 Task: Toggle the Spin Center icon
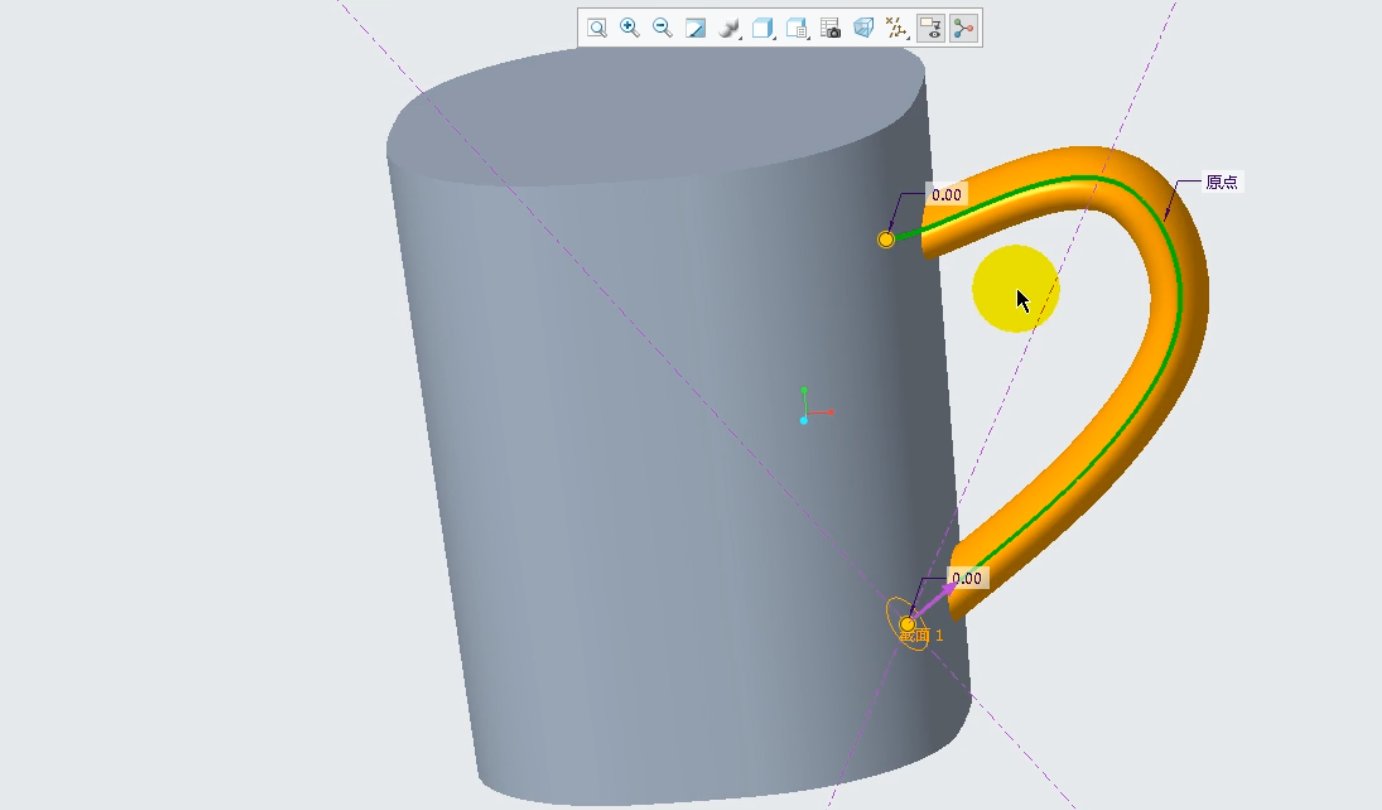coord(964,28)
